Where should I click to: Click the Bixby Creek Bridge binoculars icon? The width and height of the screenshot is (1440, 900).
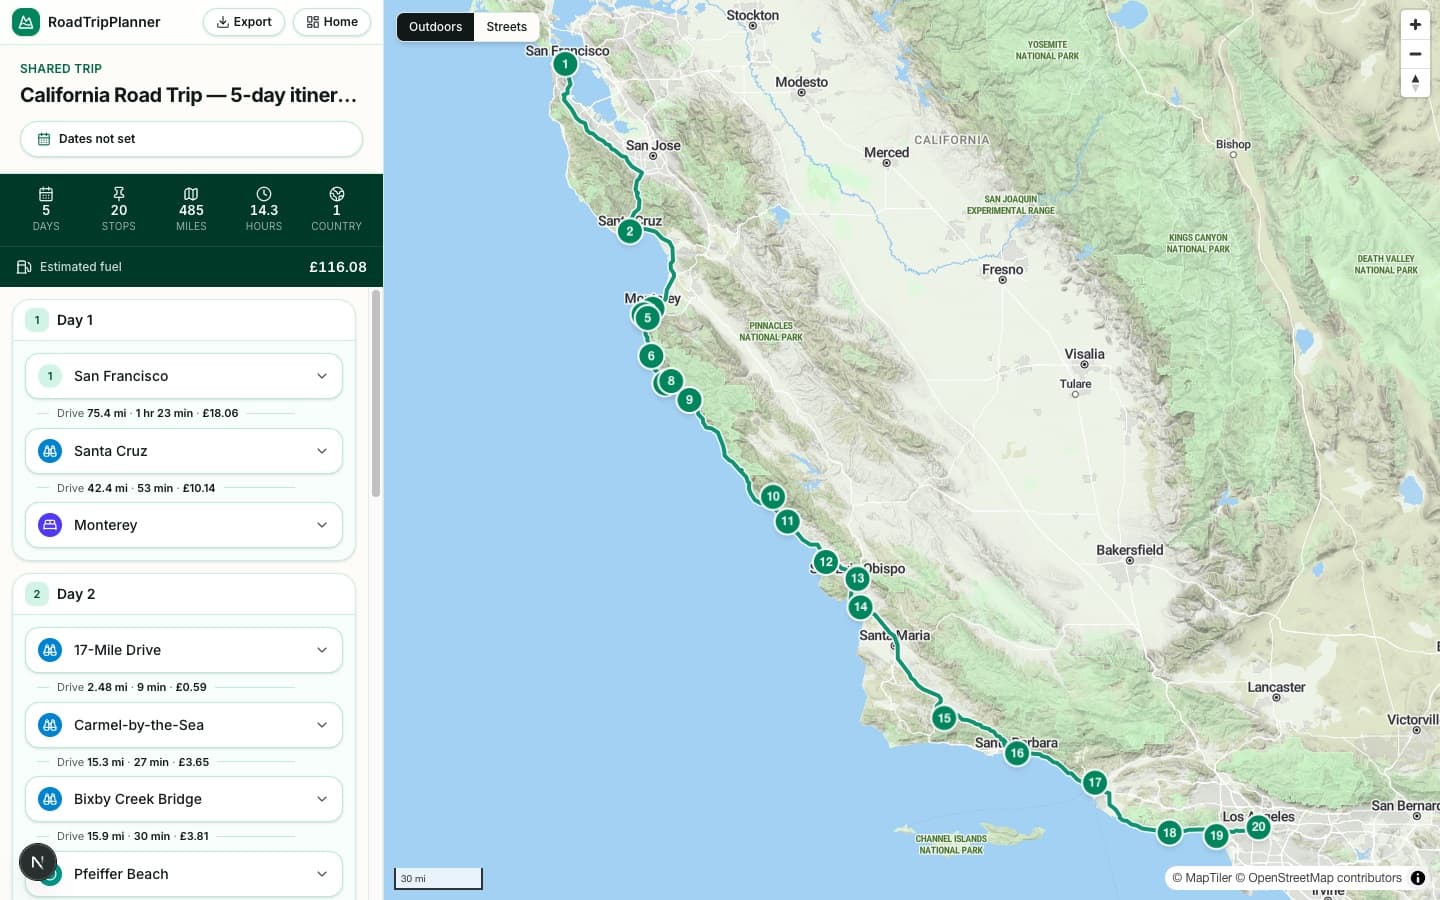click(x=50, y=799)
